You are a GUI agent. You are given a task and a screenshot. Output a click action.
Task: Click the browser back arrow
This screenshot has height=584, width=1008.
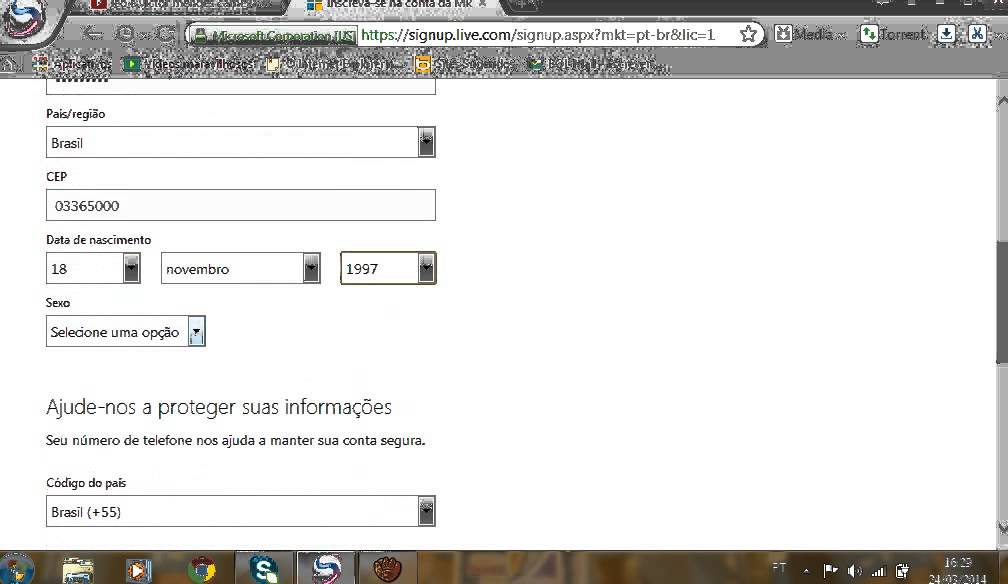click(x=94, y=33)
